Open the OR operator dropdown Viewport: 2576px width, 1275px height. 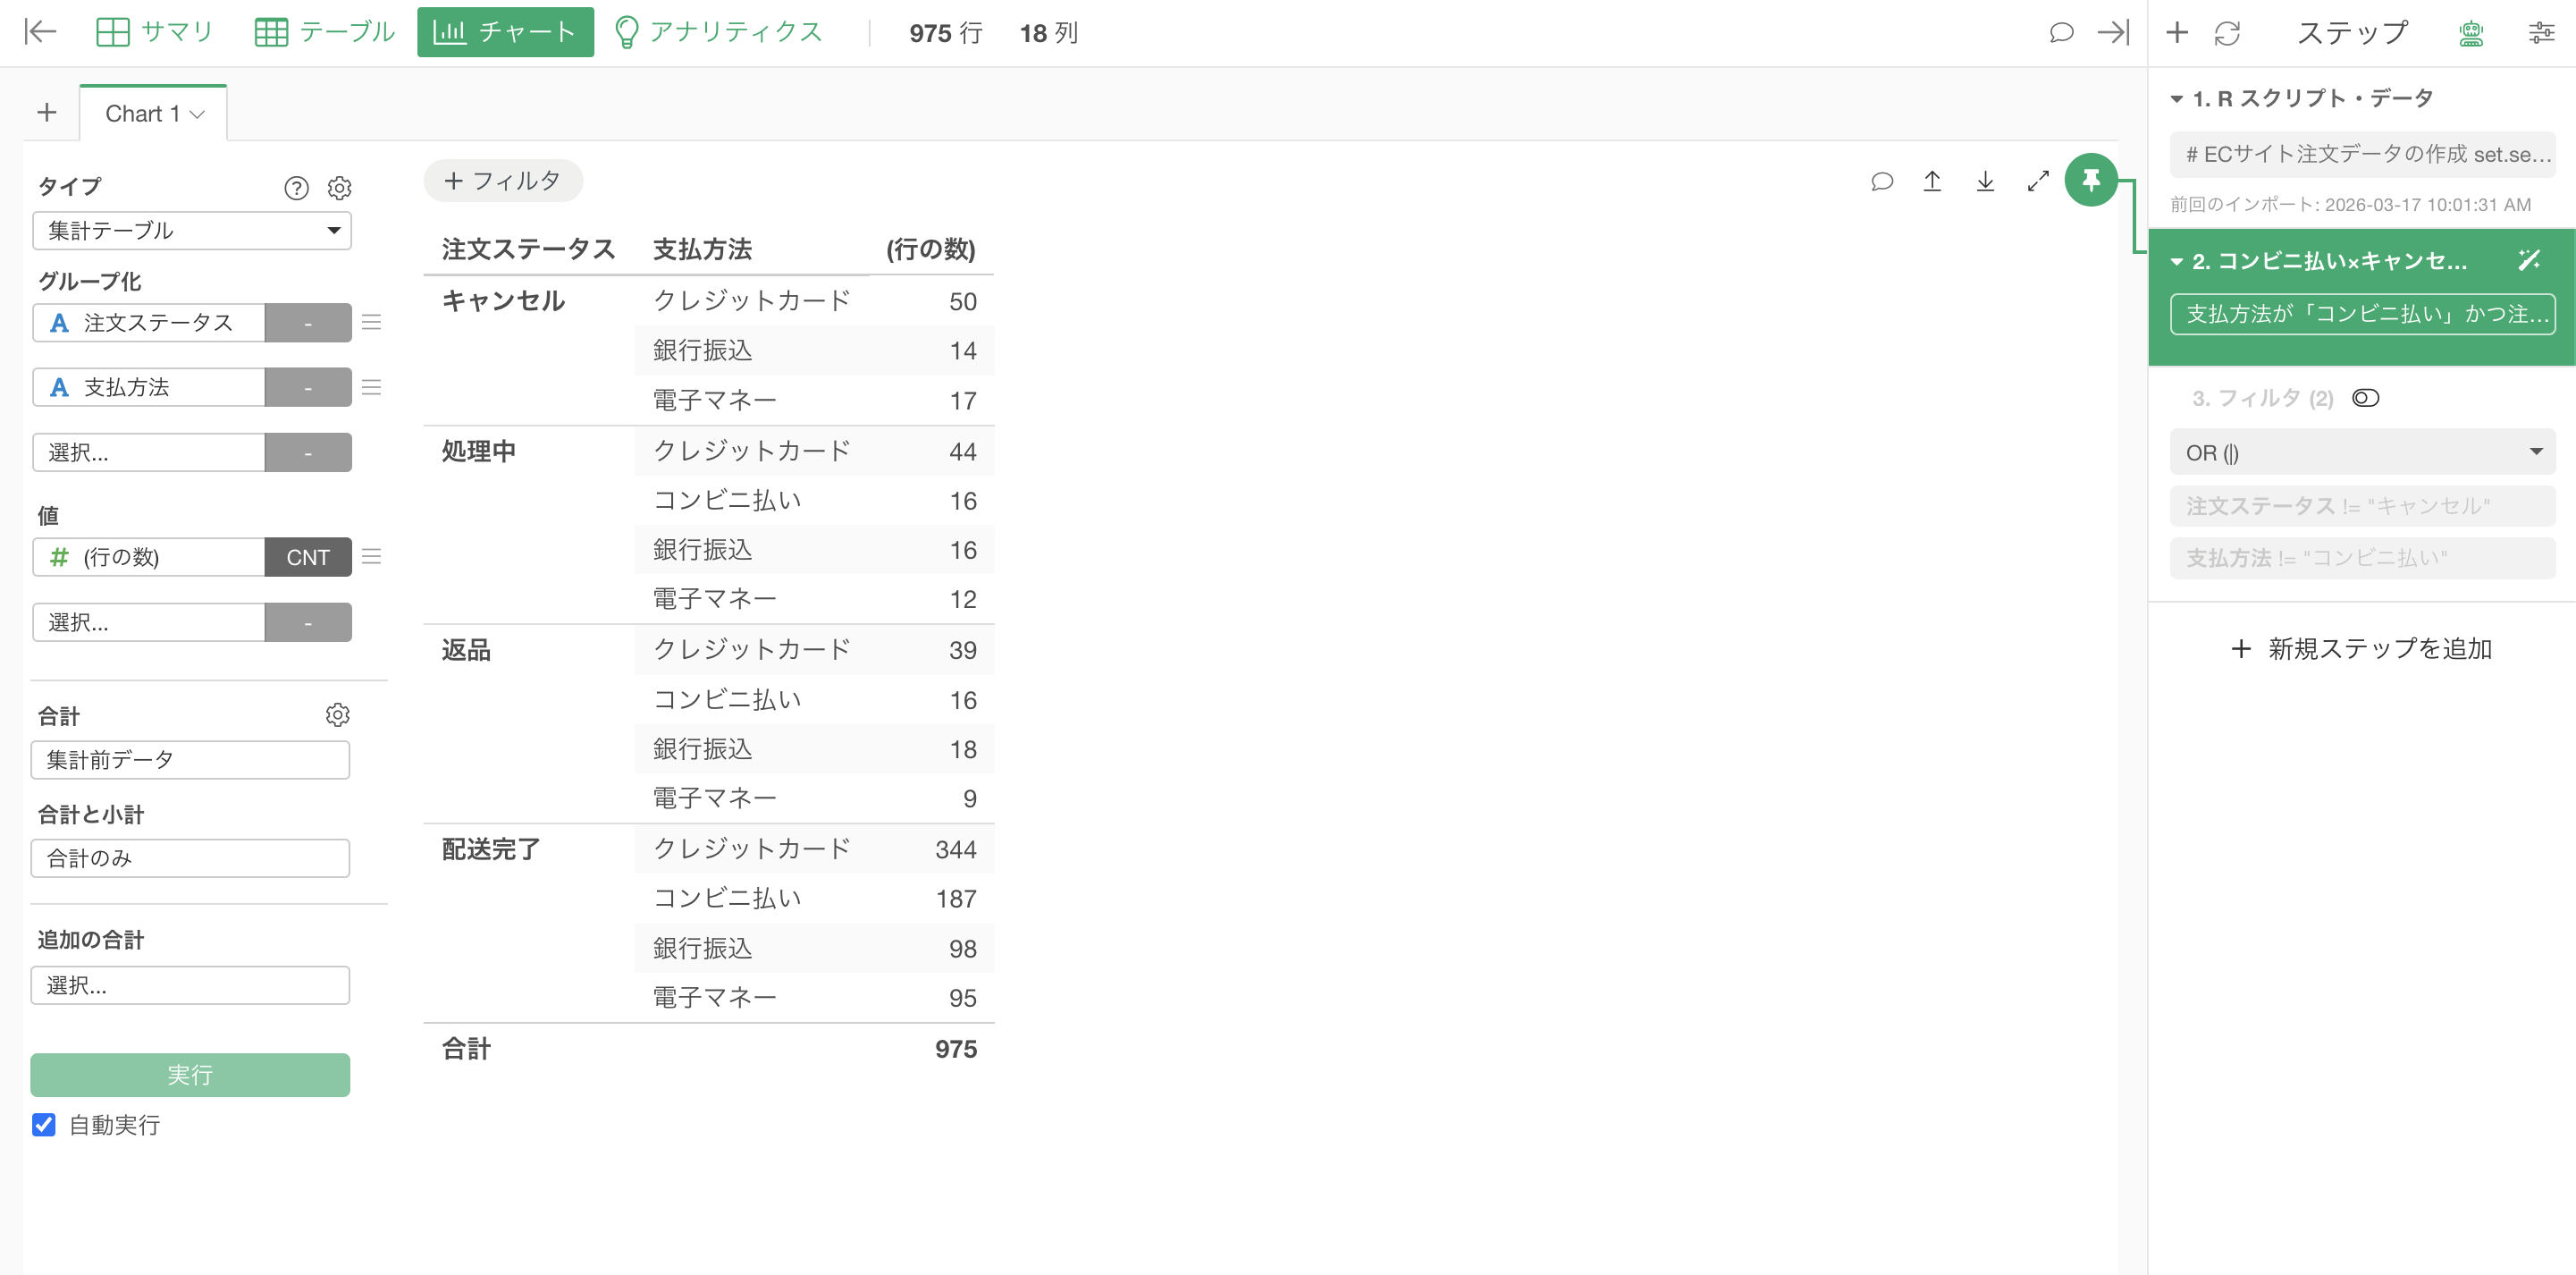[2362, 452]
